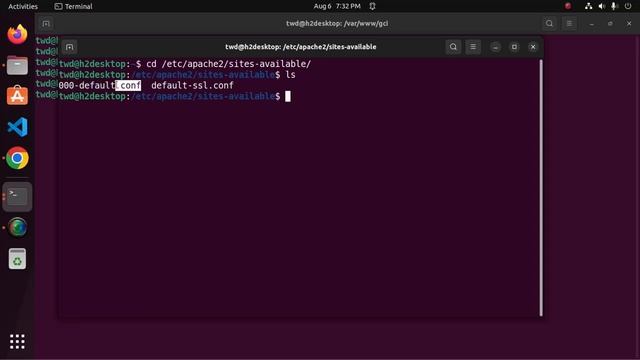Open the globe browser icon in dock
Screen dimensions: 640x360
tap(17, 227)
